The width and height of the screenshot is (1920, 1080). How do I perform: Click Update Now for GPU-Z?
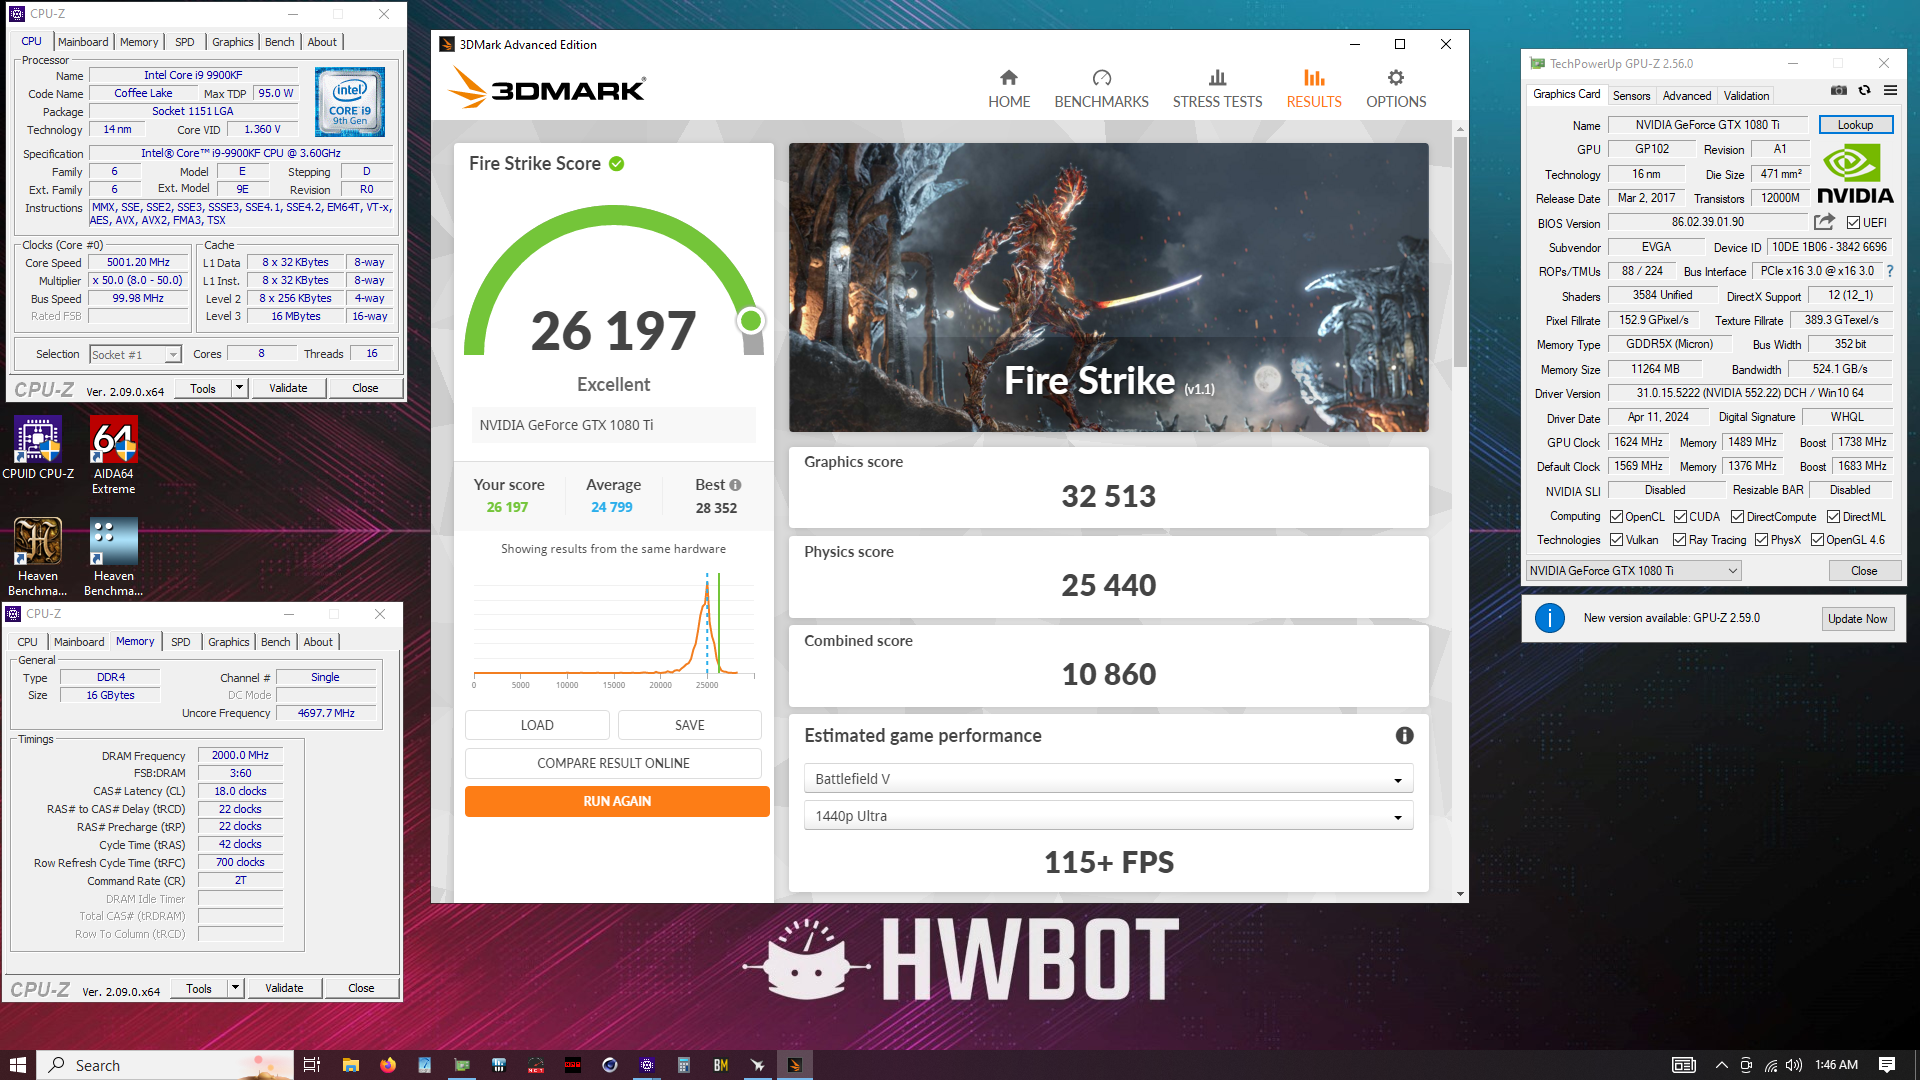click(x=1857, y=619)
